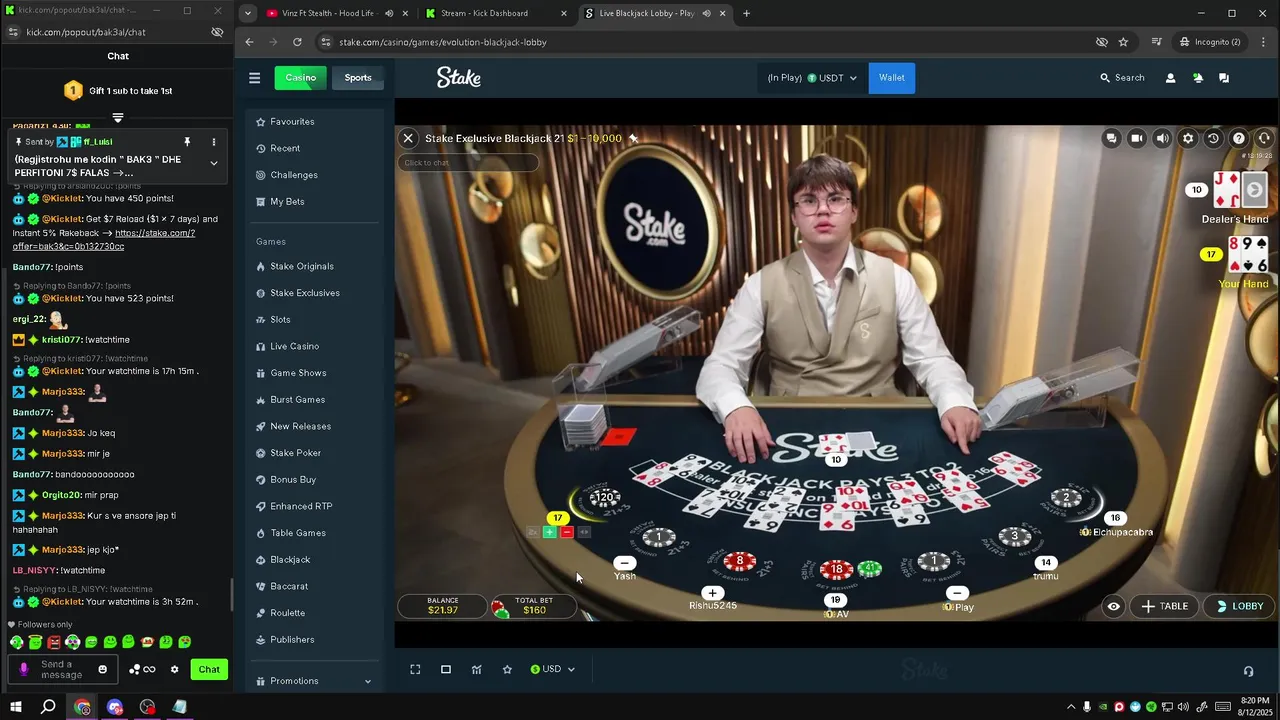Toggle the eye view button near TABLE
The image size is (1280, 720).
pyautogui.click(x=1113, y=606)
